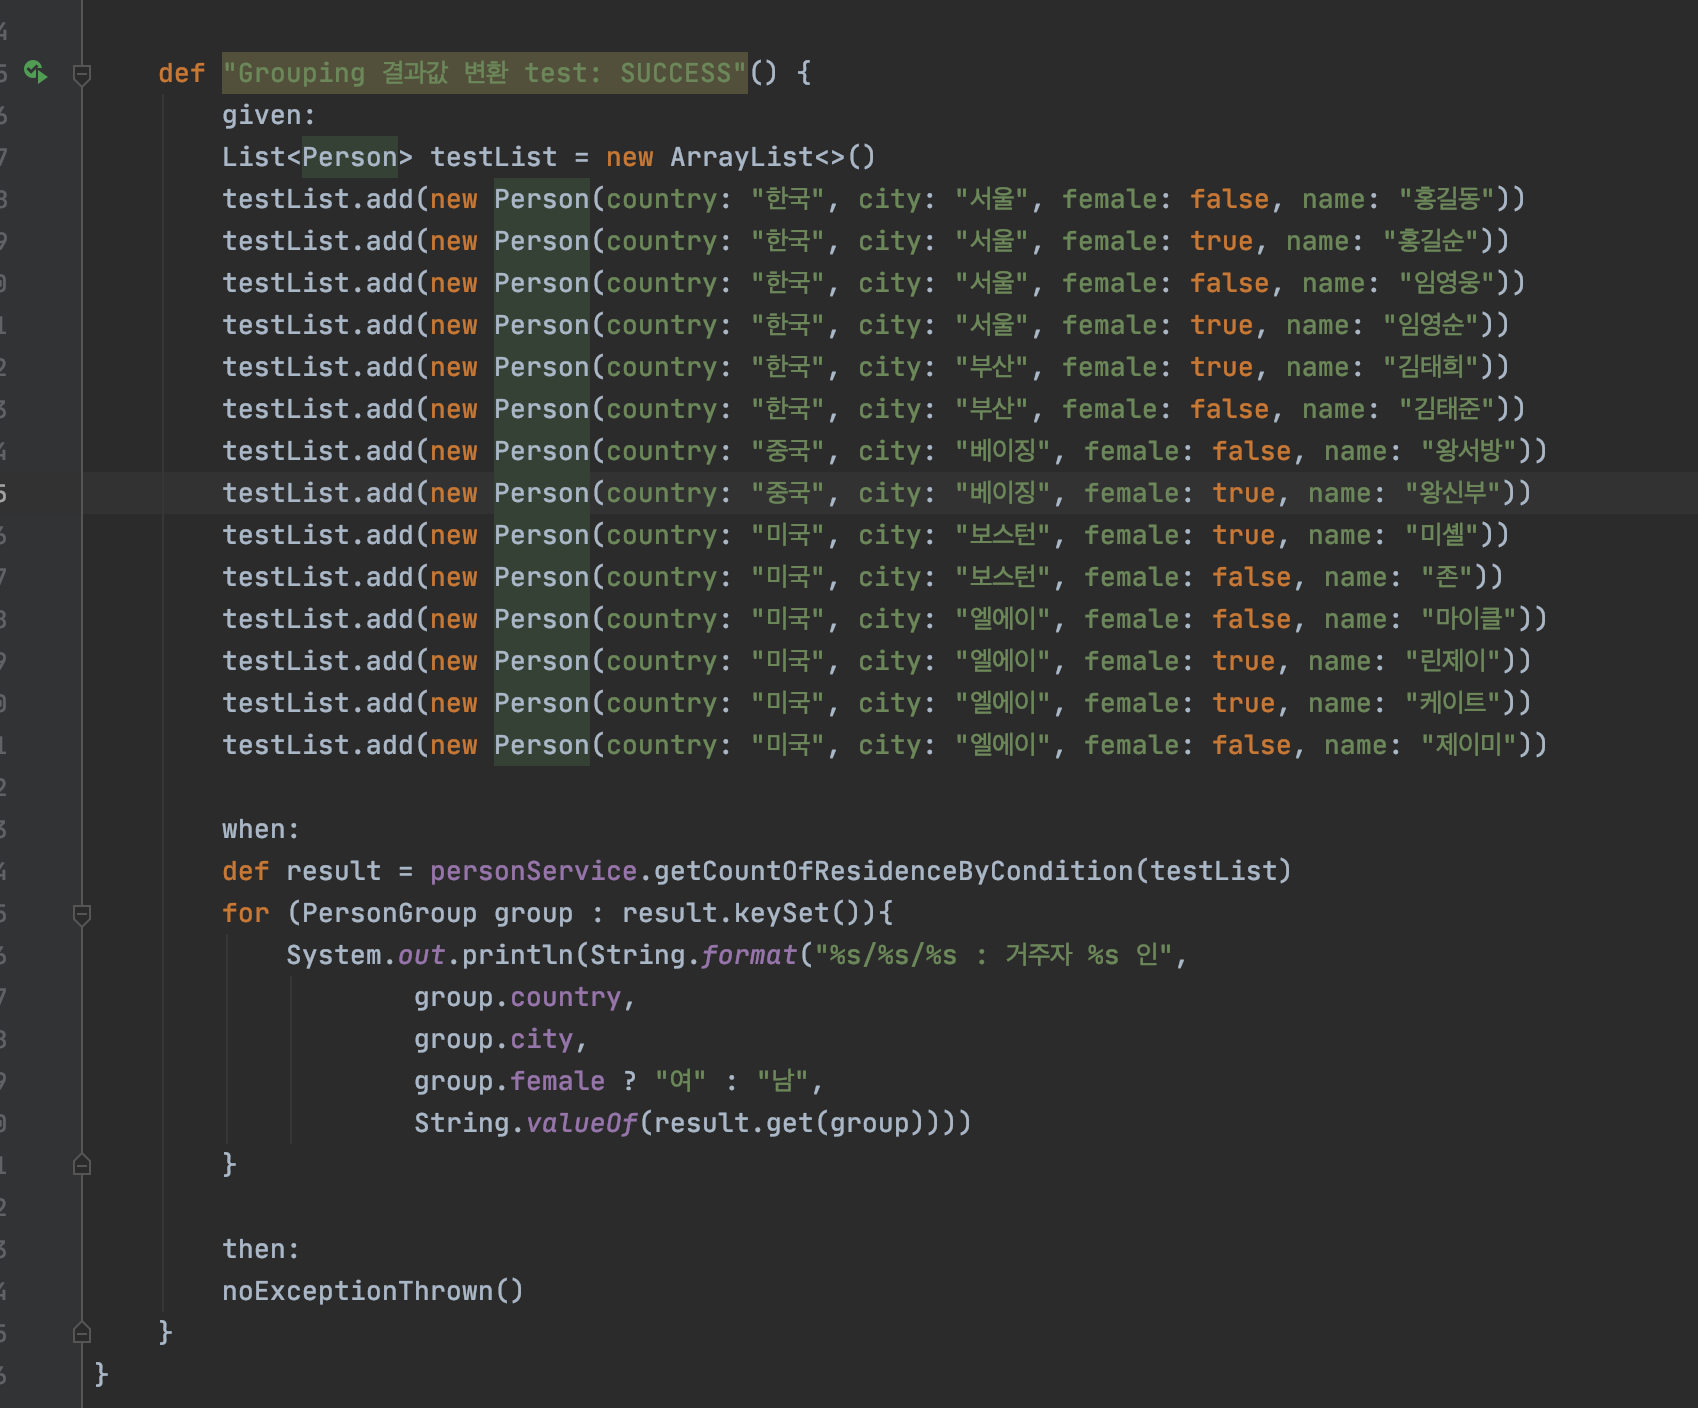This screenshot has height=1408, width=1698.
Task: Click the name value "임영웅"
Action: (x=1447, y=283)
